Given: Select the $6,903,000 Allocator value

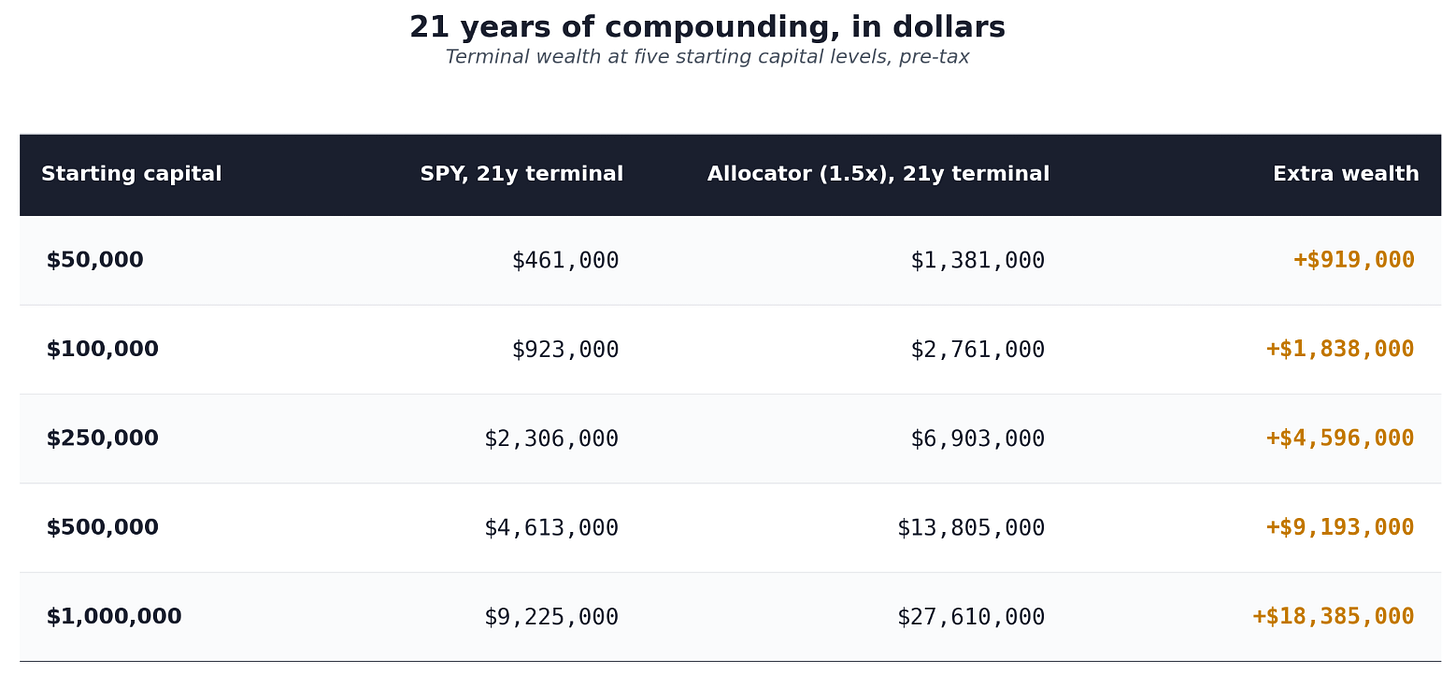Looking at the screenshot, I should 977,439.
